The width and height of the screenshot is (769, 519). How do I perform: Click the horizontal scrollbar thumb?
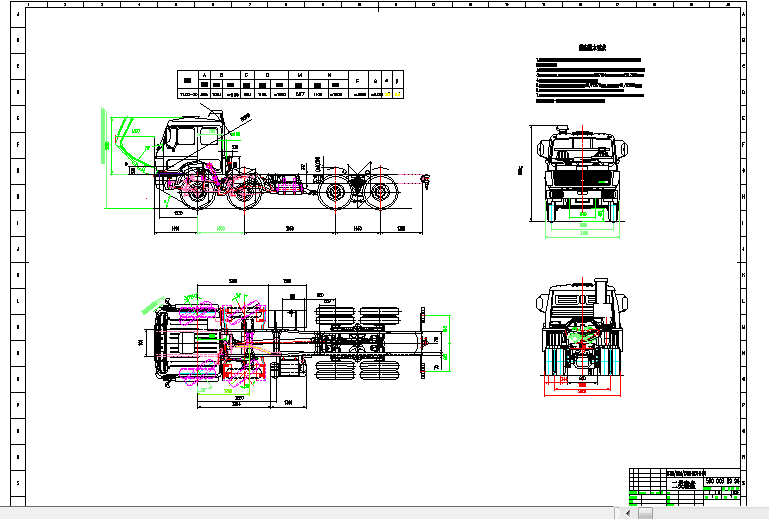coord(645,513)
